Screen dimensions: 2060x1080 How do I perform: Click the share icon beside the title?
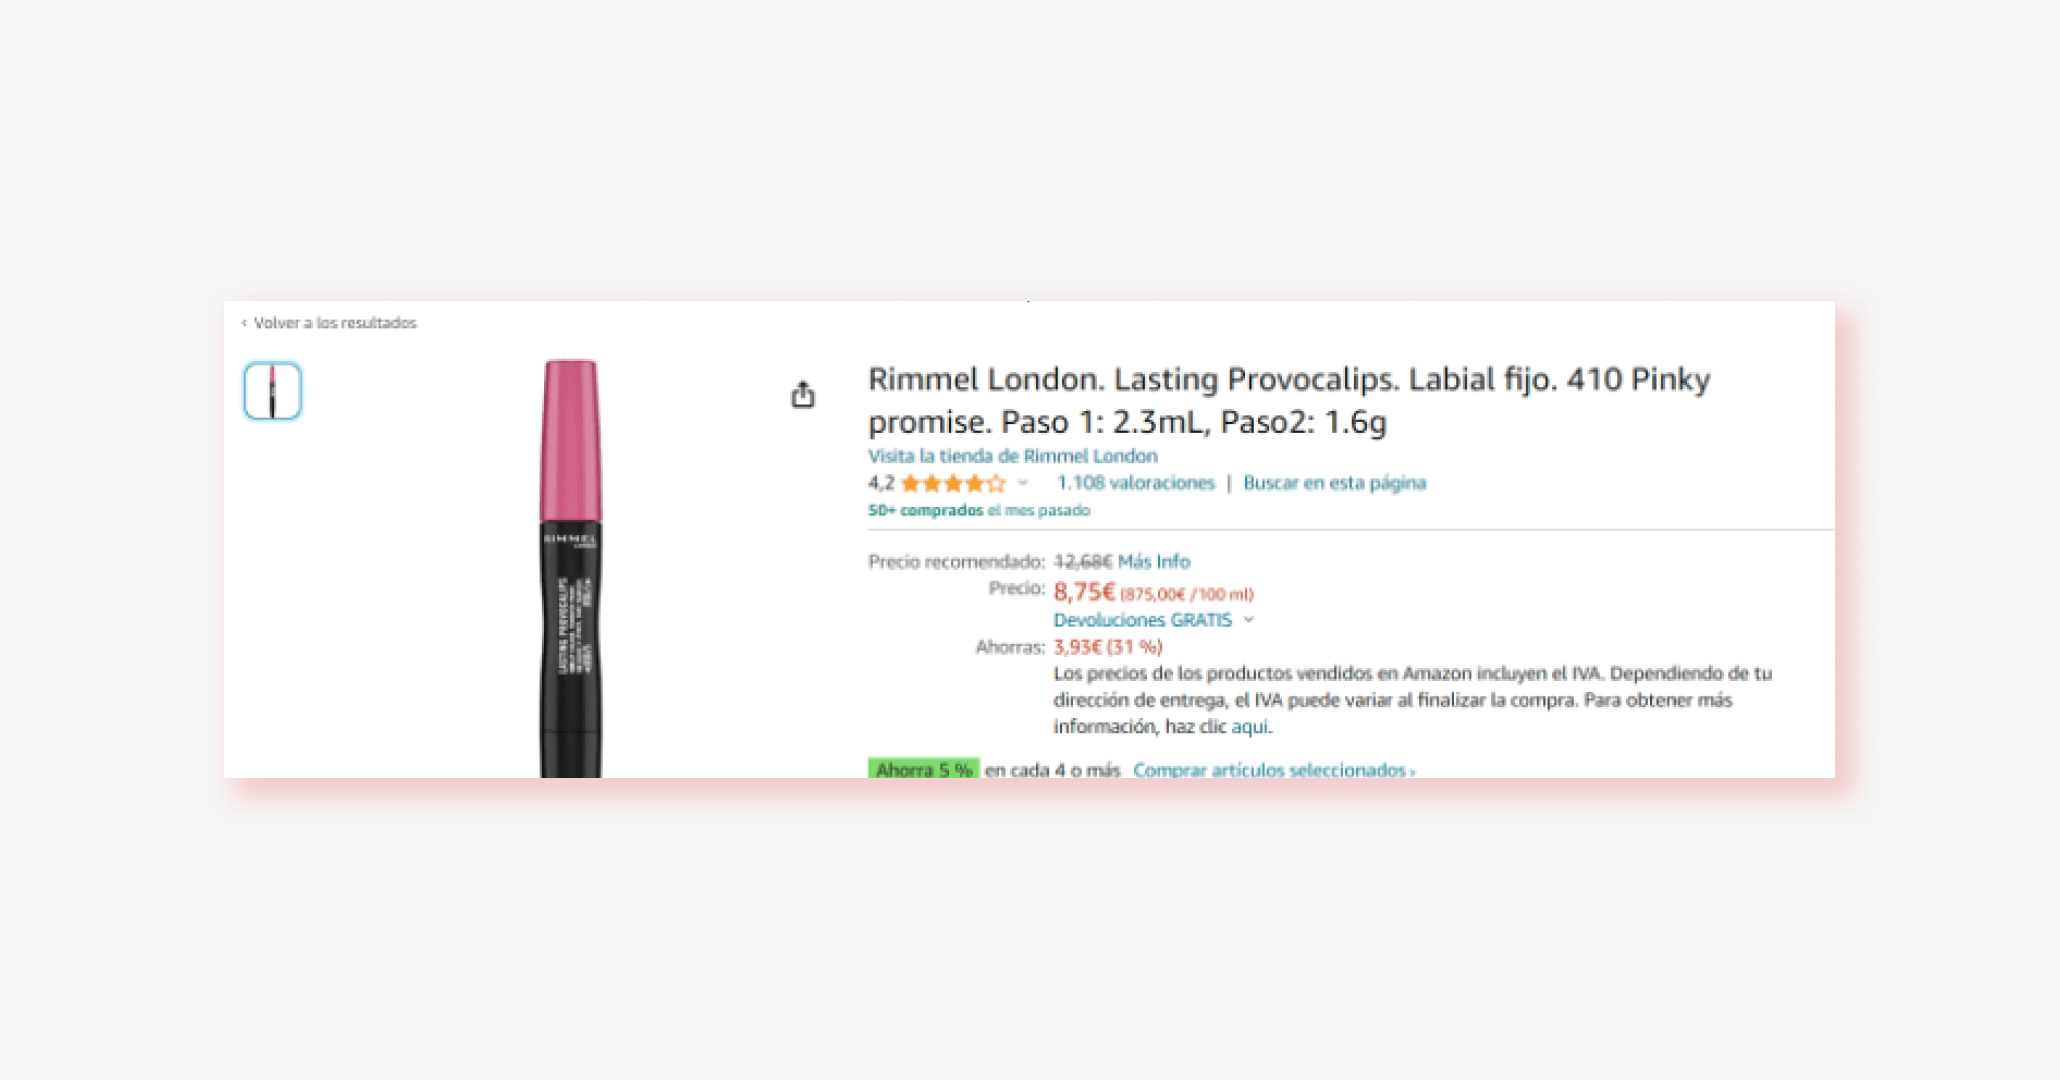pos(805,395)
